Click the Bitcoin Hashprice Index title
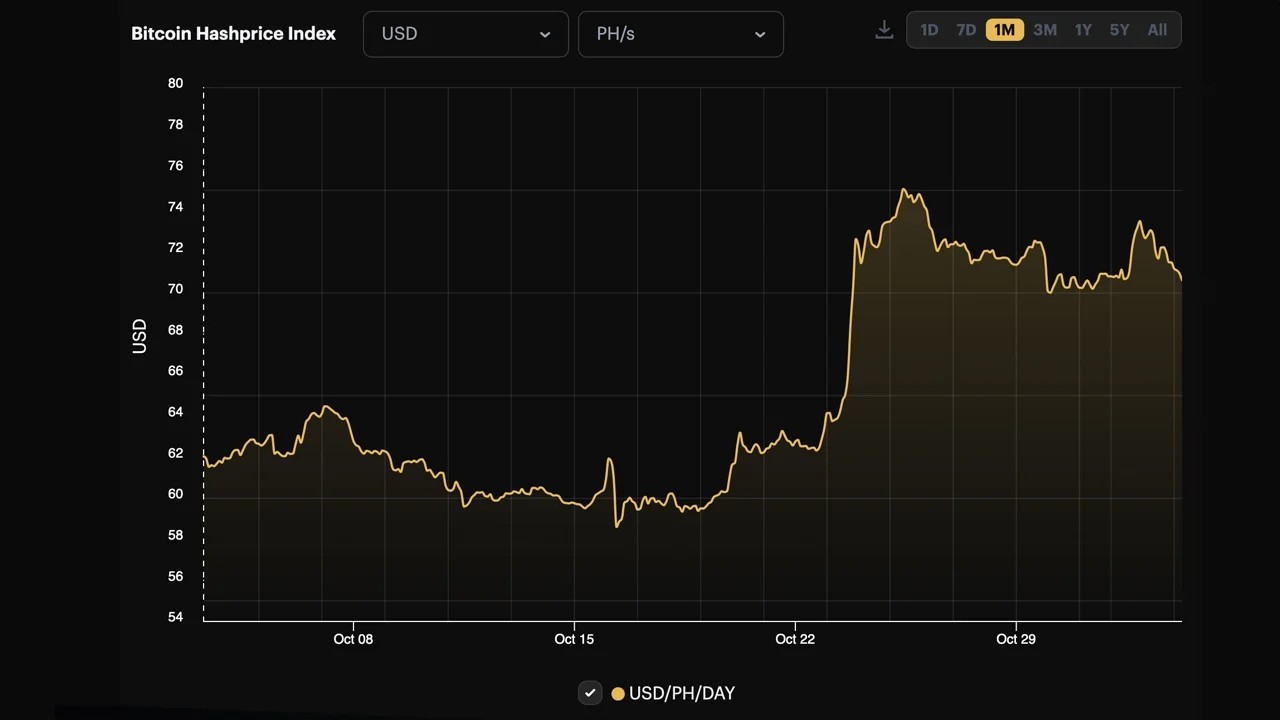 233,33
